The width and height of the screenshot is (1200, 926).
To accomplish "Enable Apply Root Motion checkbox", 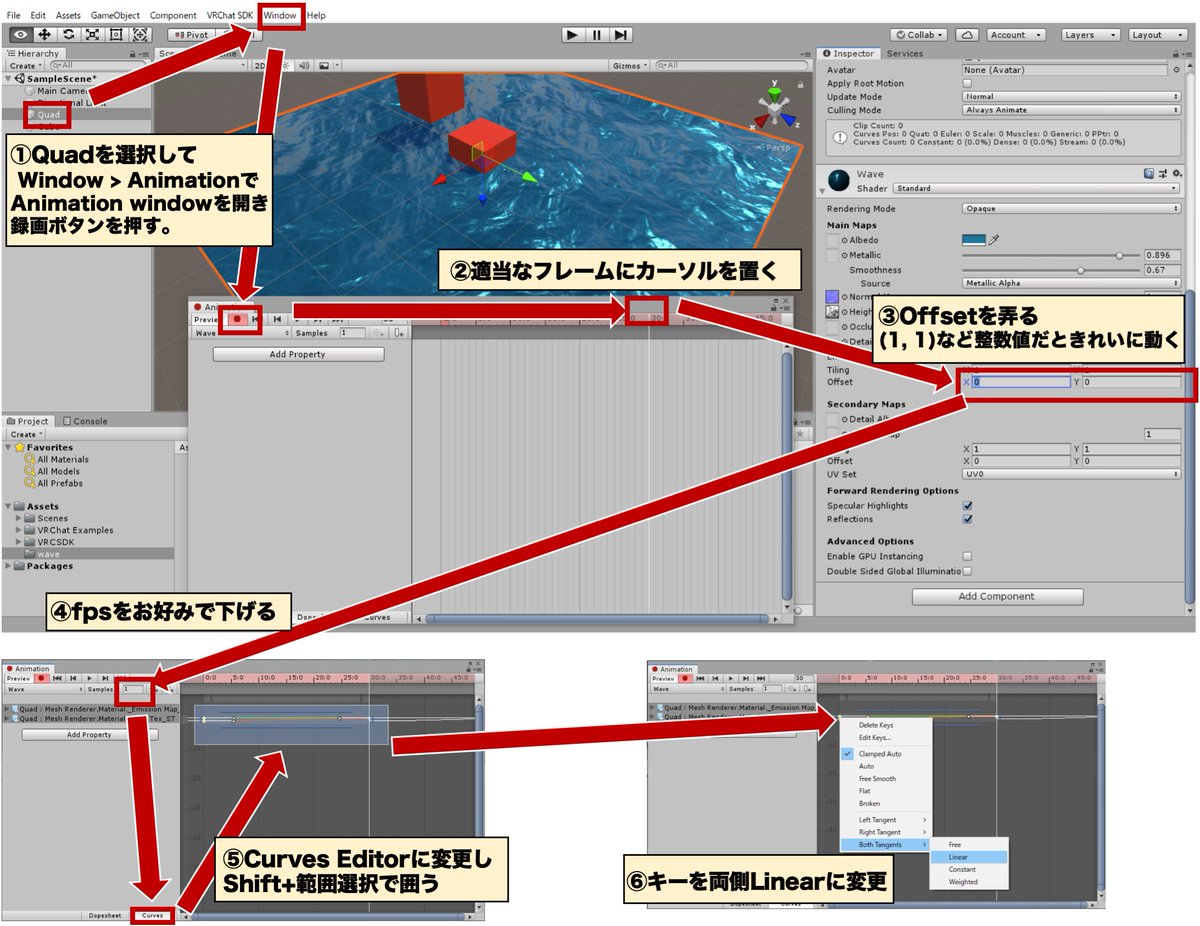I will (x=968, y=84).
